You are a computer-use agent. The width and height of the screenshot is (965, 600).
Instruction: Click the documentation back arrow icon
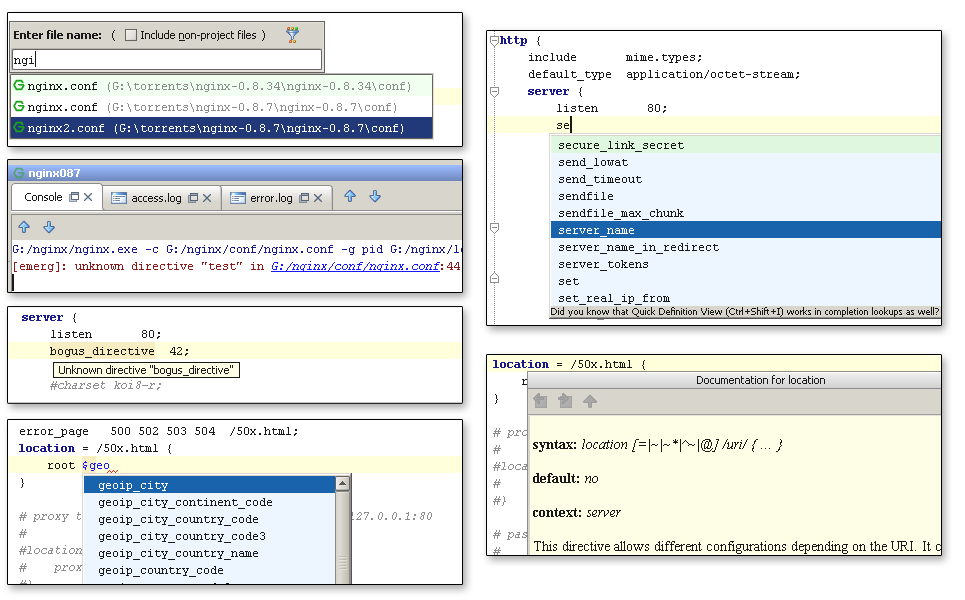click(x=540, y=401)
